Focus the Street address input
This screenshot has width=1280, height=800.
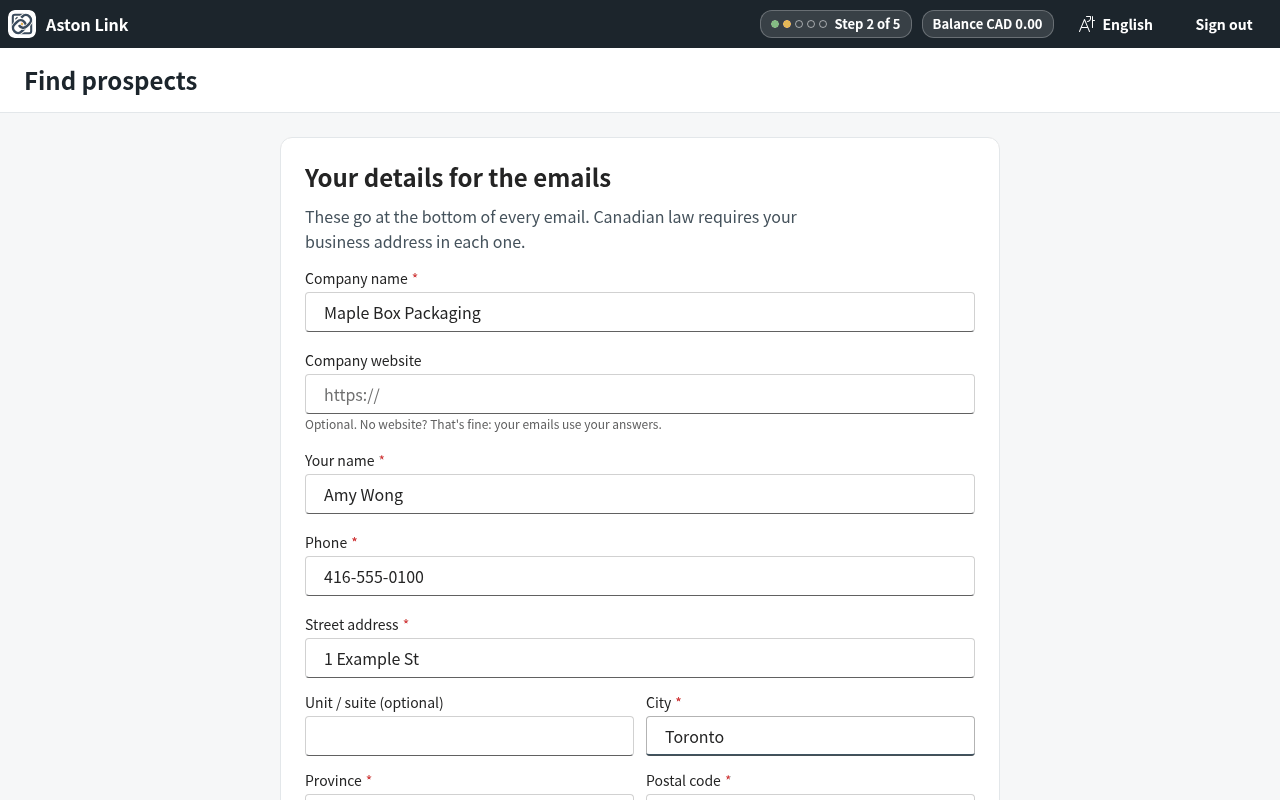tap(640, 658)
